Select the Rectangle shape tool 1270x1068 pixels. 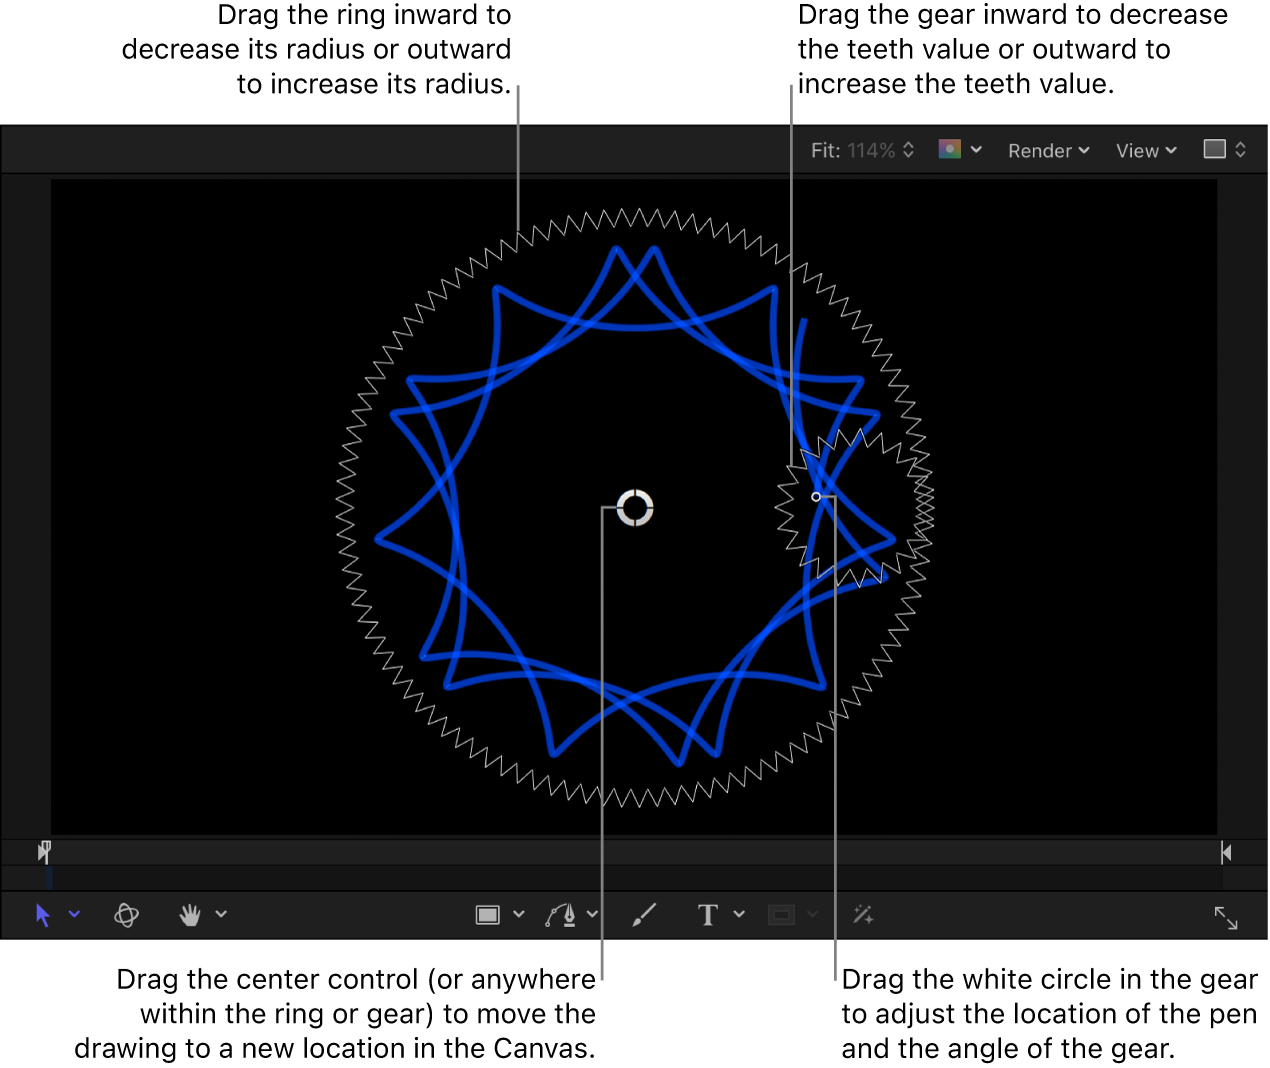[486, 914]
